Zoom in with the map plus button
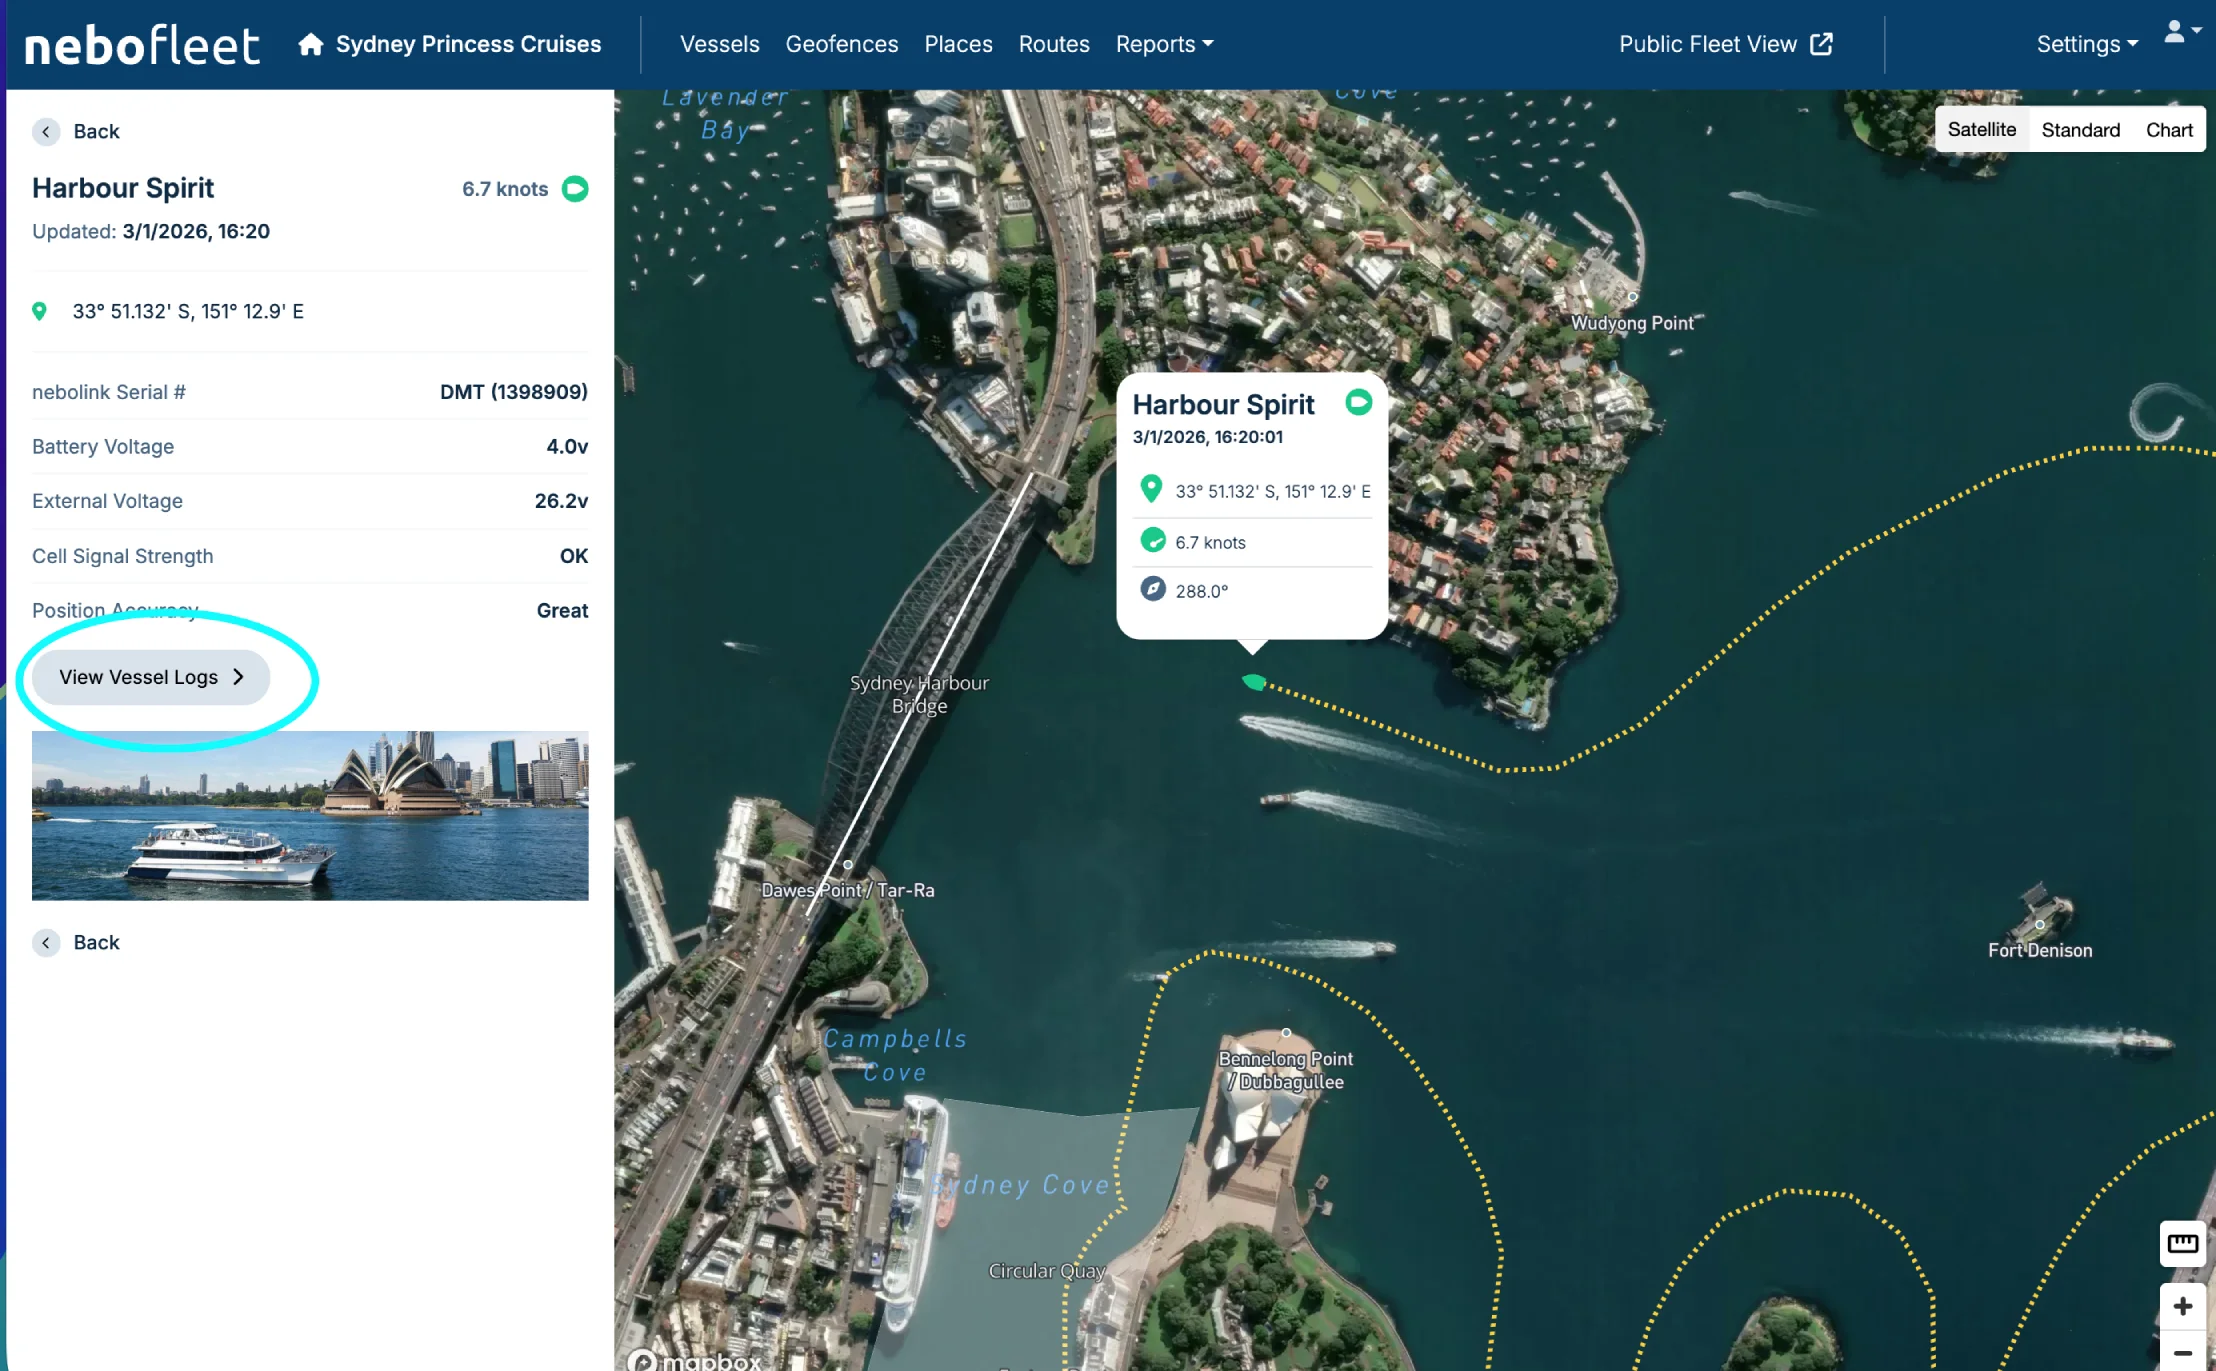Screen dimensions: 2216x1371 (2182, 1306)
